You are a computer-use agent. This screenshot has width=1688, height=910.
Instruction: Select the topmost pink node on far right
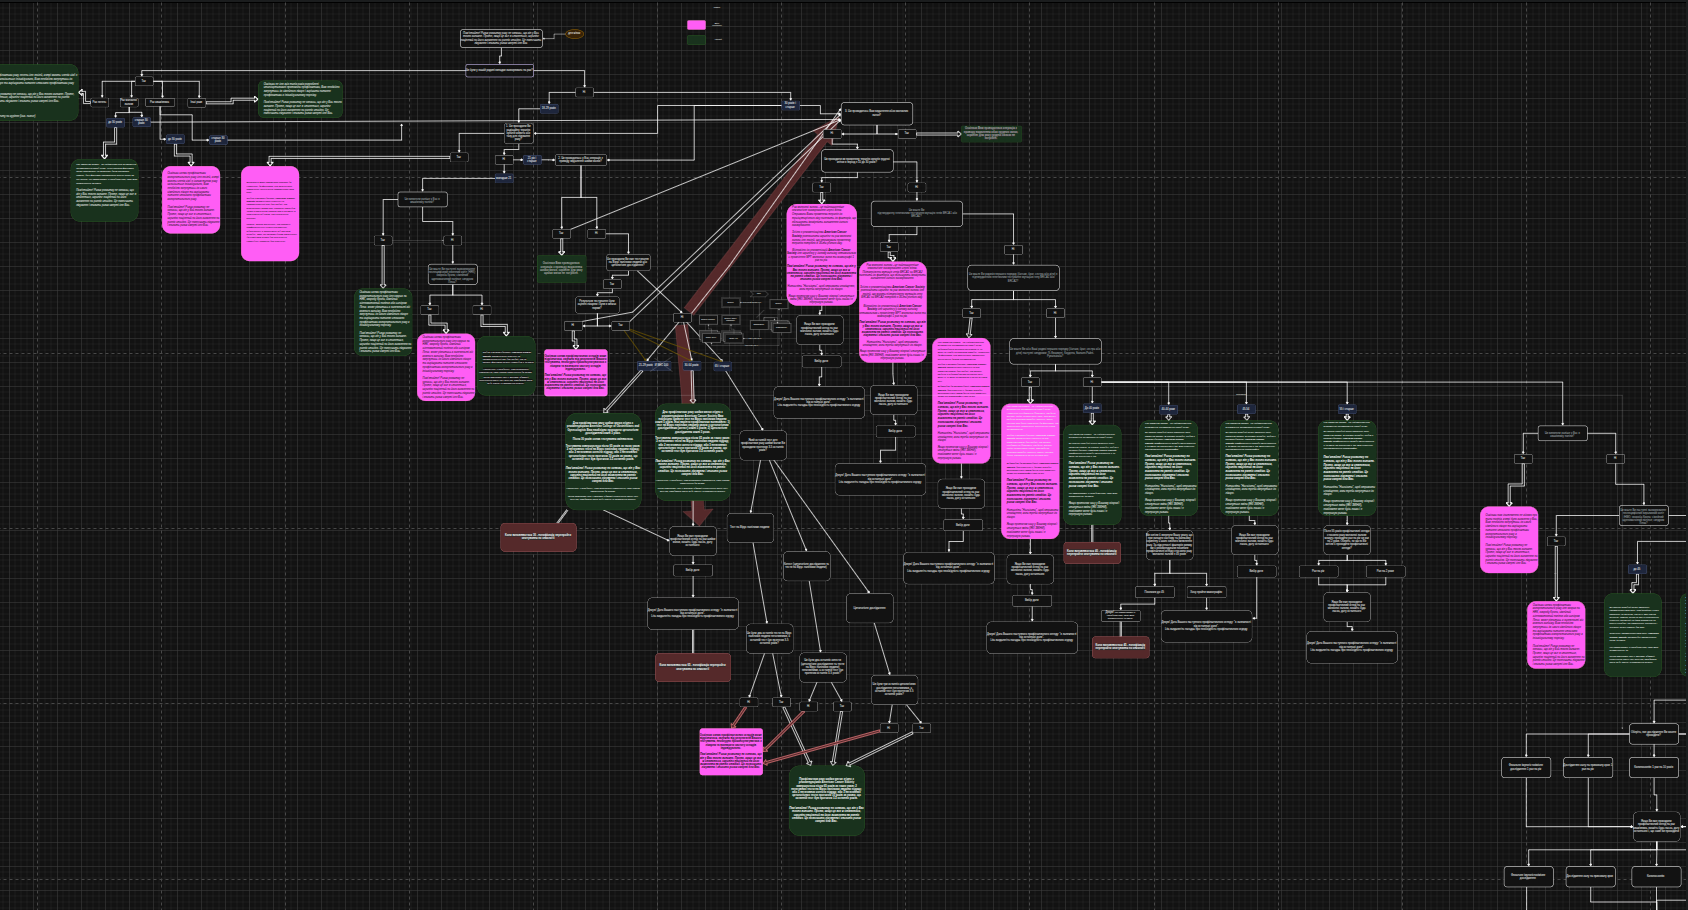pos(1509,540)
